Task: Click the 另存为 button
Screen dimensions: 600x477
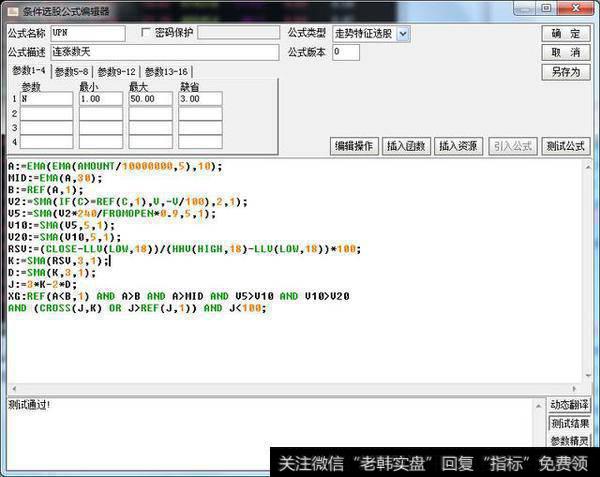Action: pos(565,72)
